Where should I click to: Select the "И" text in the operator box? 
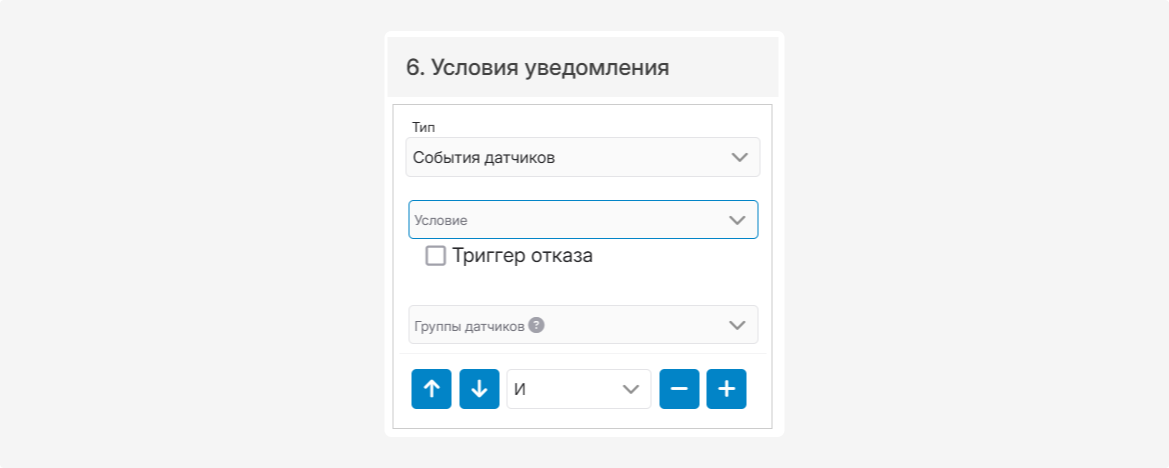coord(520,389)
